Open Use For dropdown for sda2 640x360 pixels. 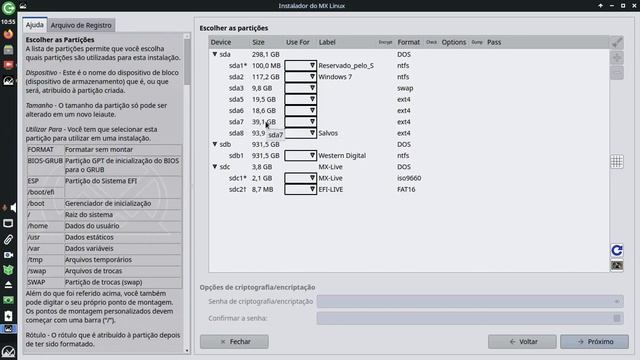coord(300,77)
